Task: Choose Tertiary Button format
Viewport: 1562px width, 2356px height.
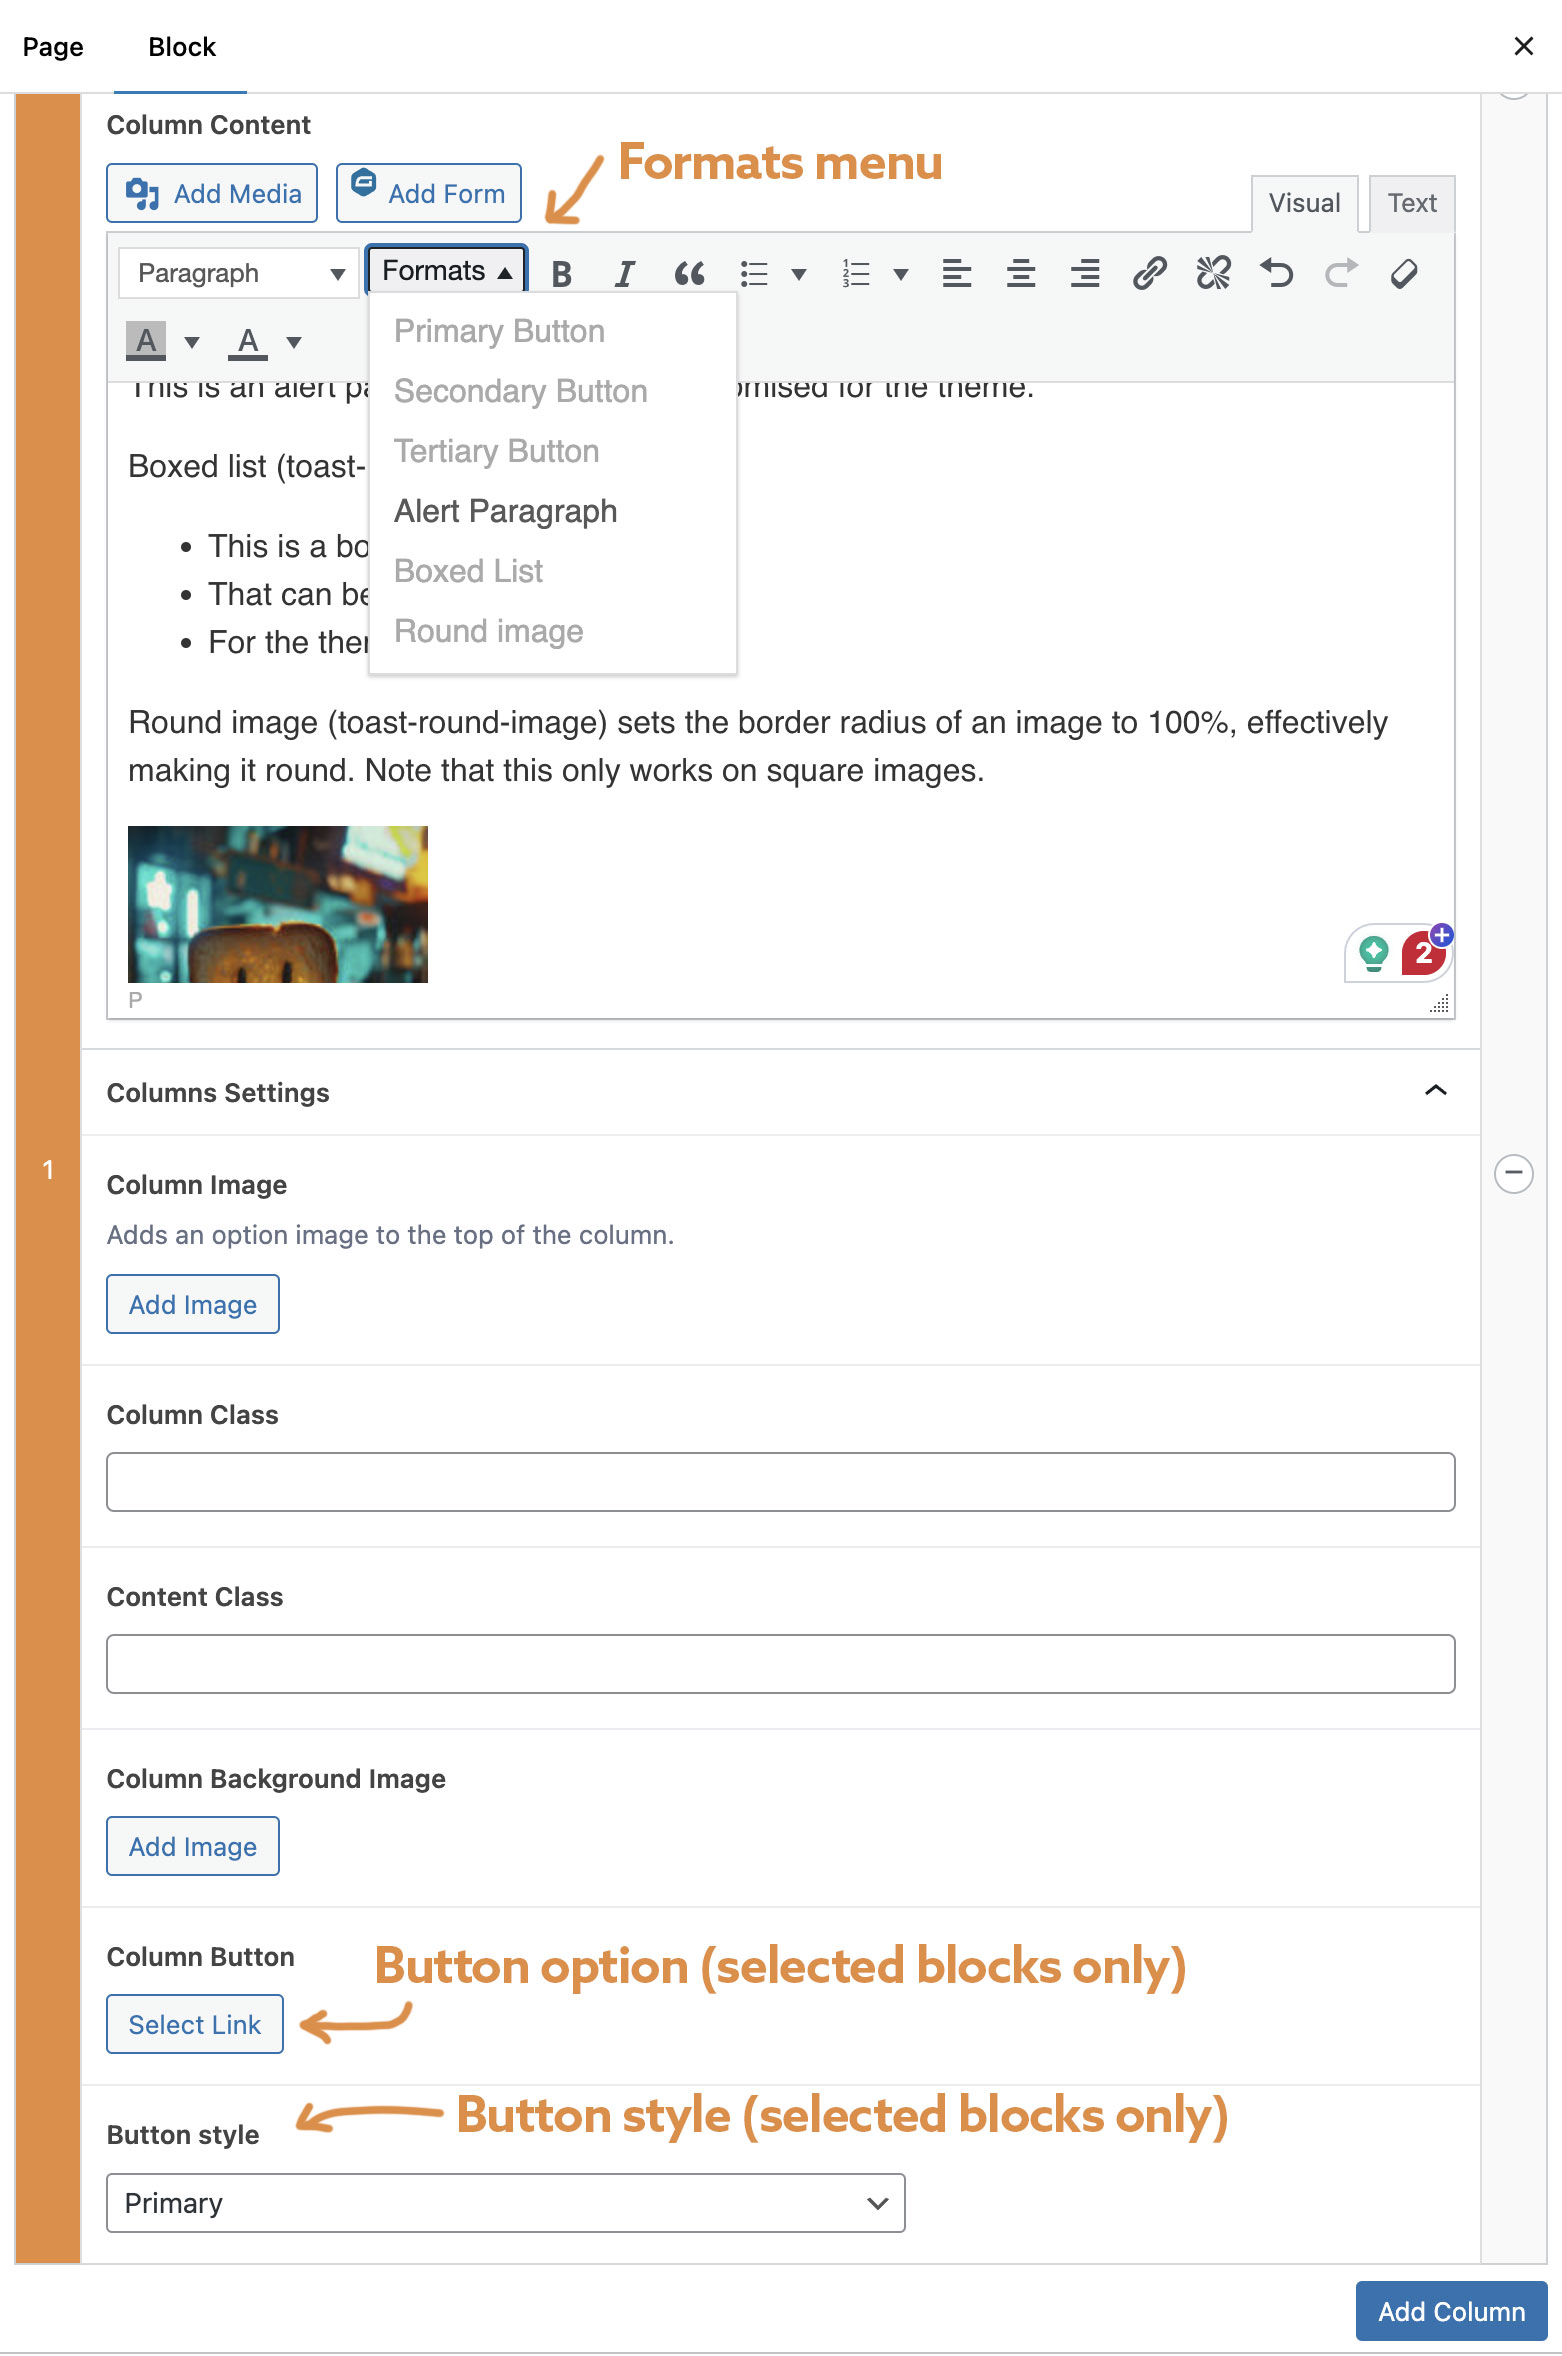Action: coord(553,451)
